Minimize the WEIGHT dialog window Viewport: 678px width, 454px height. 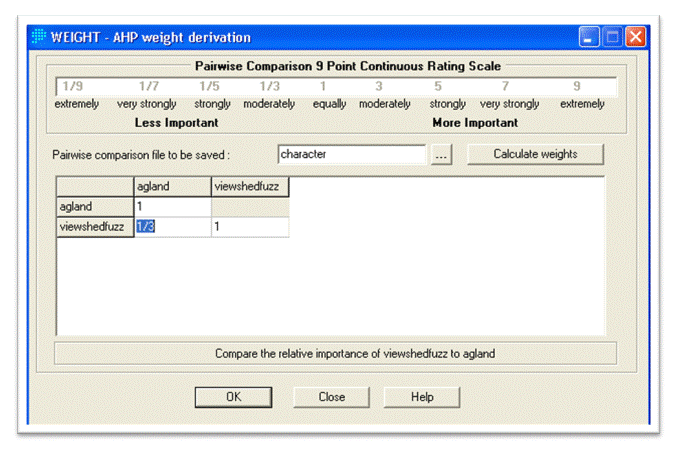coord(589,38)
